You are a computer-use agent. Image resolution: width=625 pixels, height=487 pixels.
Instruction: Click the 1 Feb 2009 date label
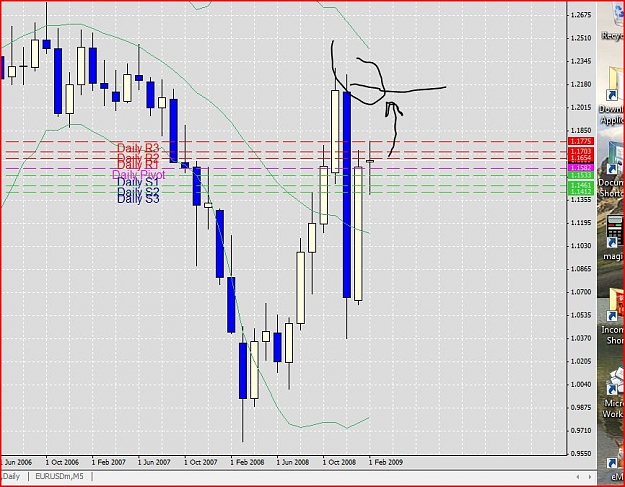386,462
